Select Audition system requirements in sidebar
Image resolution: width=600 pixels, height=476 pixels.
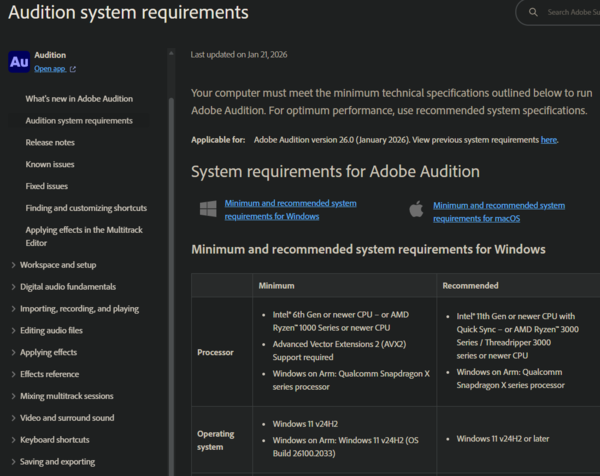coord(79,121)
